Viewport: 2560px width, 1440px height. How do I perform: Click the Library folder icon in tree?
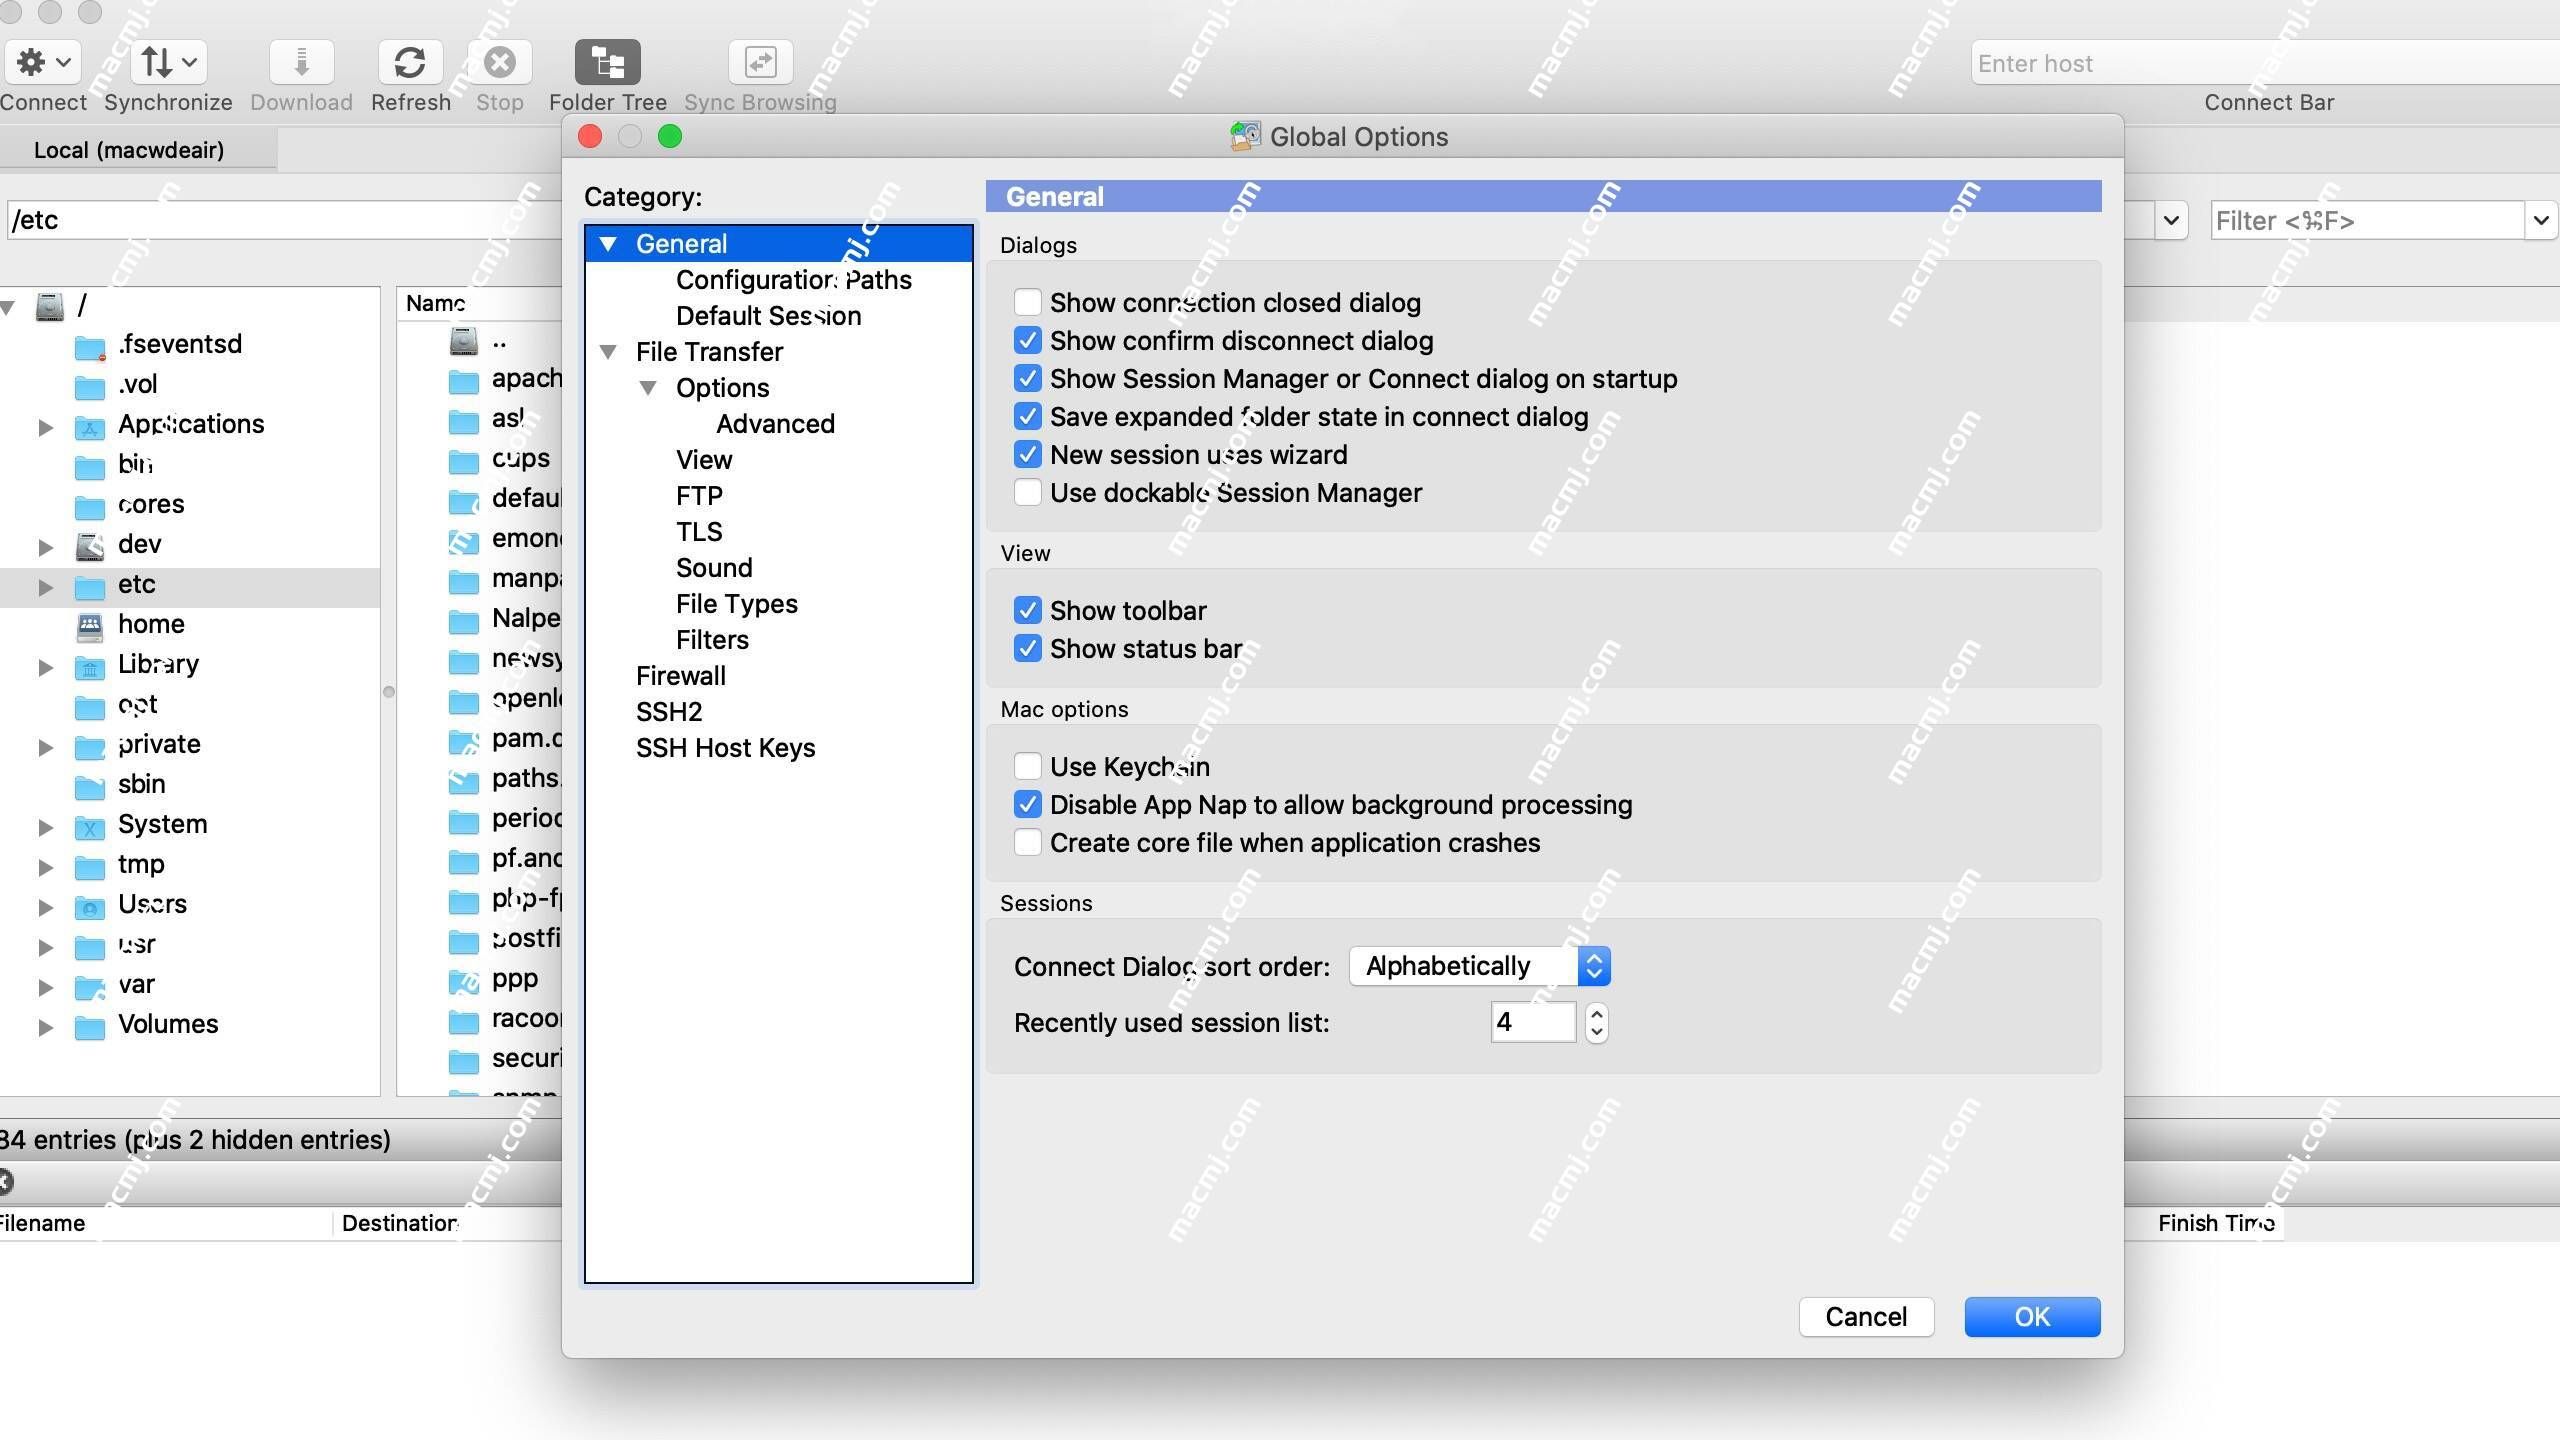click(x=90, y=666)
